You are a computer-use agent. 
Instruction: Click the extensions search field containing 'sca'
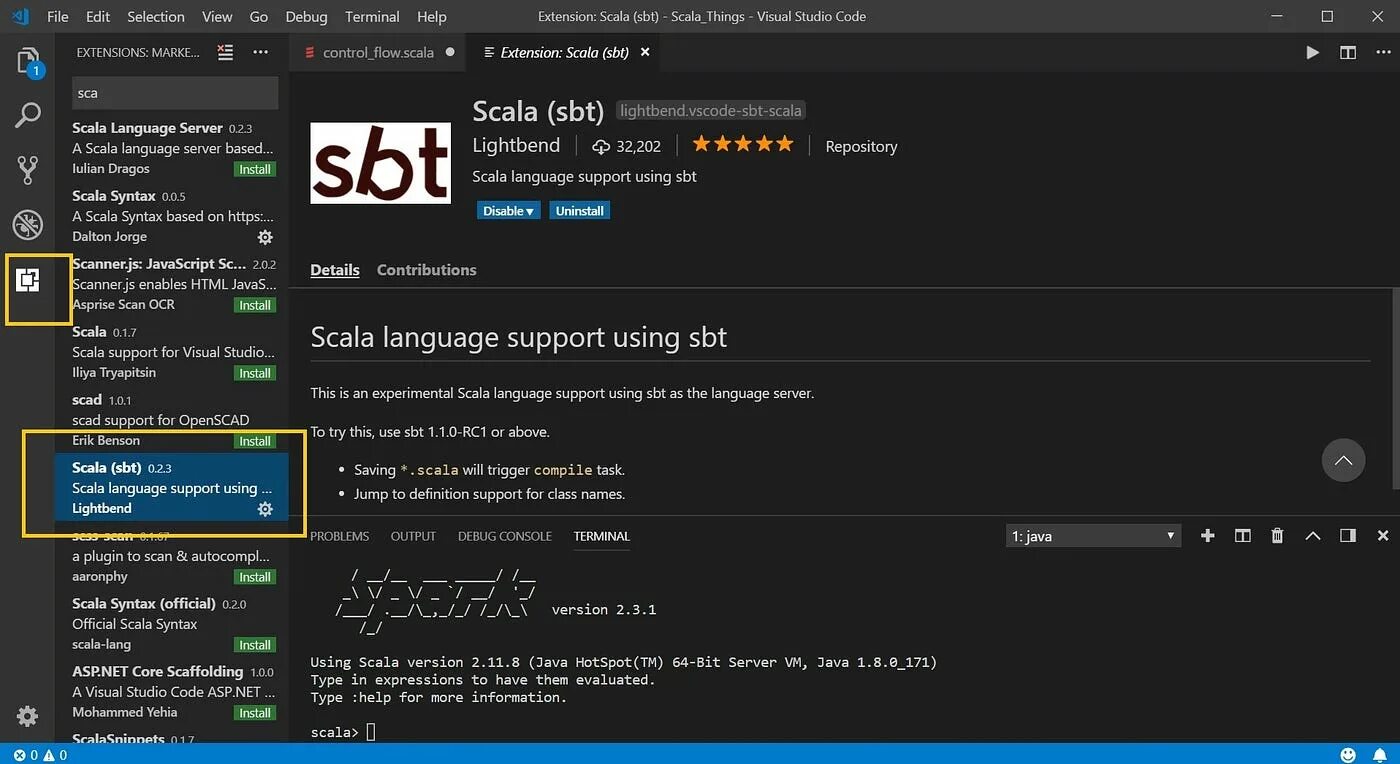175,93
